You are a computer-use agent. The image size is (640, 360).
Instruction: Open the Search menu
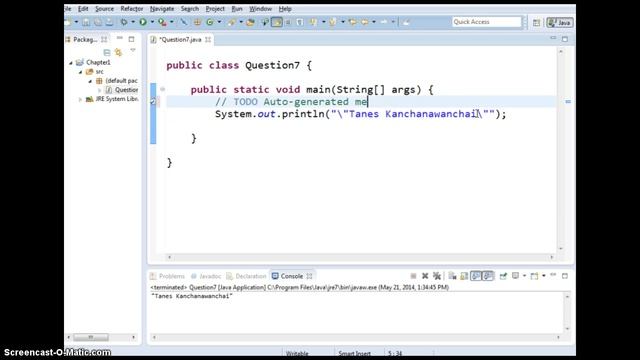pyautogui.click(x=190, y=9)
